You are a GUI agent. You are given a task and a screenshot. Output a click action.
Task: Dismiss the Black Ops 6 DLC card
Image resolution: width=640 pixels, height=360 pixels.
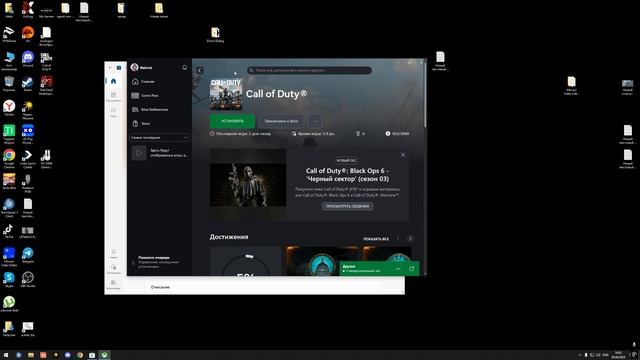click(x=403, y=155)
